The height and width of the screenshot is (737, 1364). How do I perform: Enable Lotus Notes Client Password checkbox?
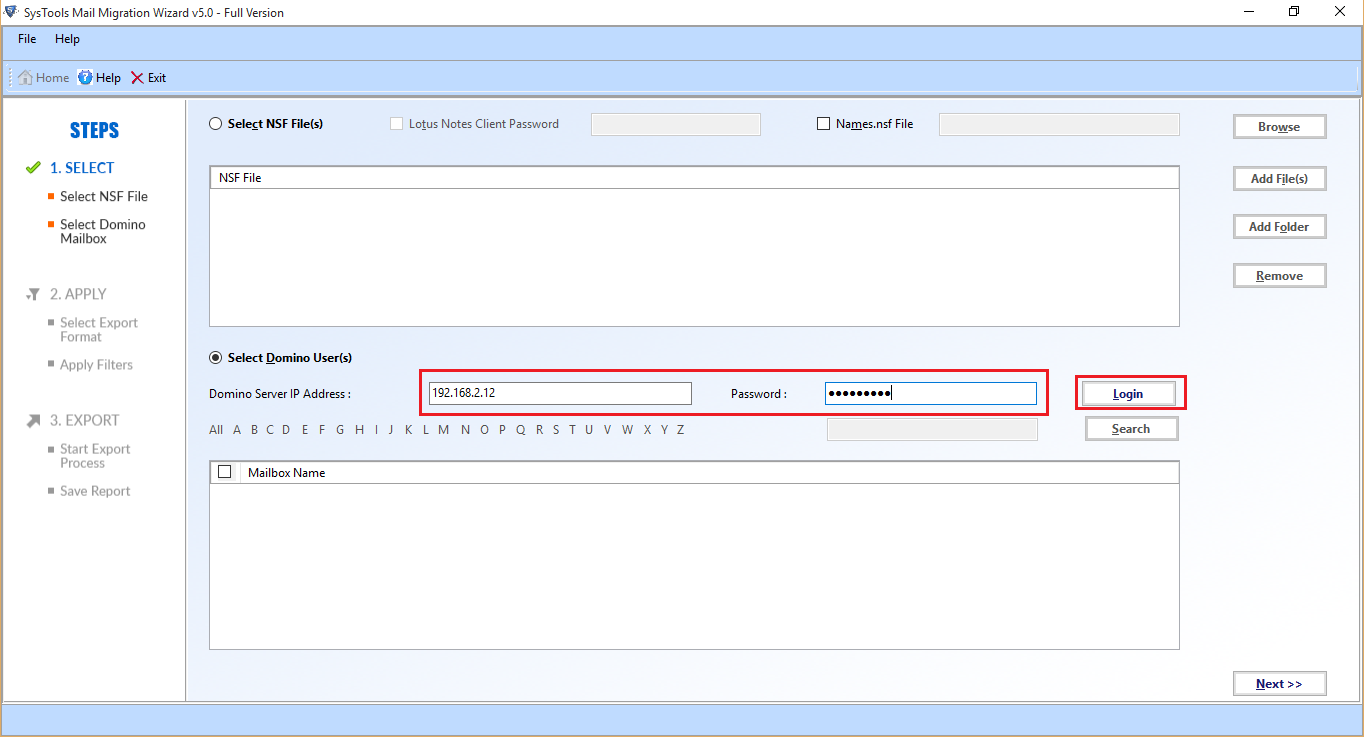click(396, 124)
